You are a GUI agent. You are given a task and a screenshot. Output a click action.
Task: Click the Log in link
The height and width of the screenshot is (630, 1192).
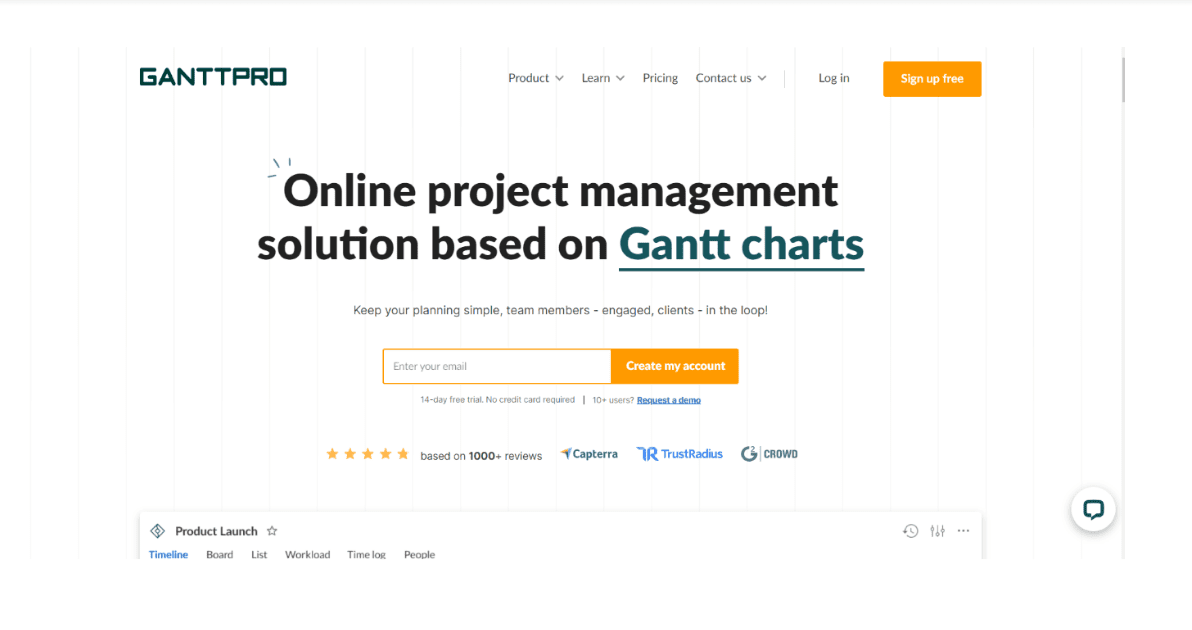(x=834, y=78)
